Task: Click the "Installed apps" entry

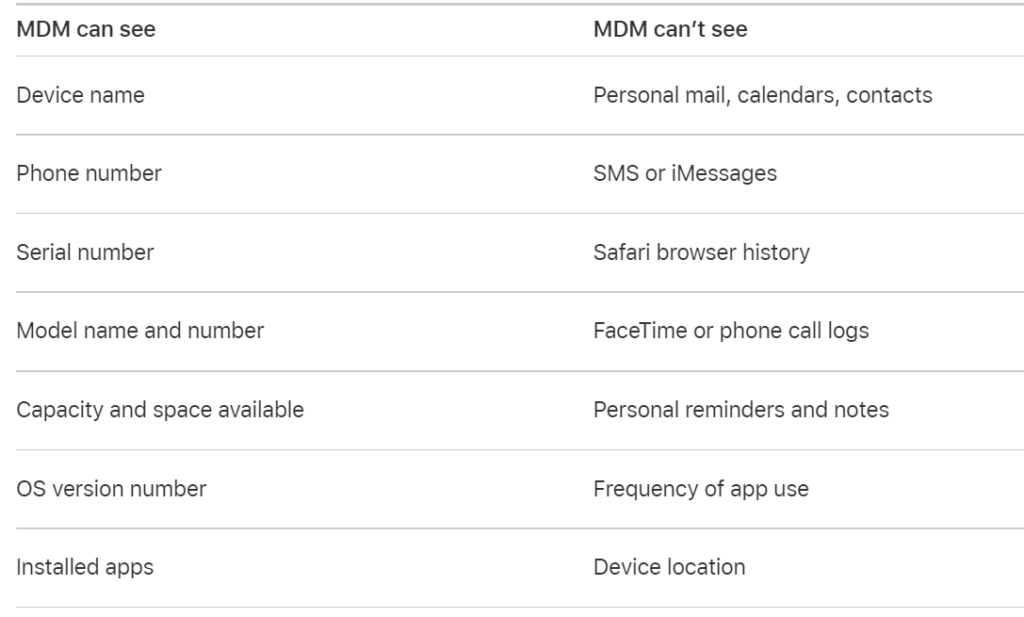Action: coord(85,567)
